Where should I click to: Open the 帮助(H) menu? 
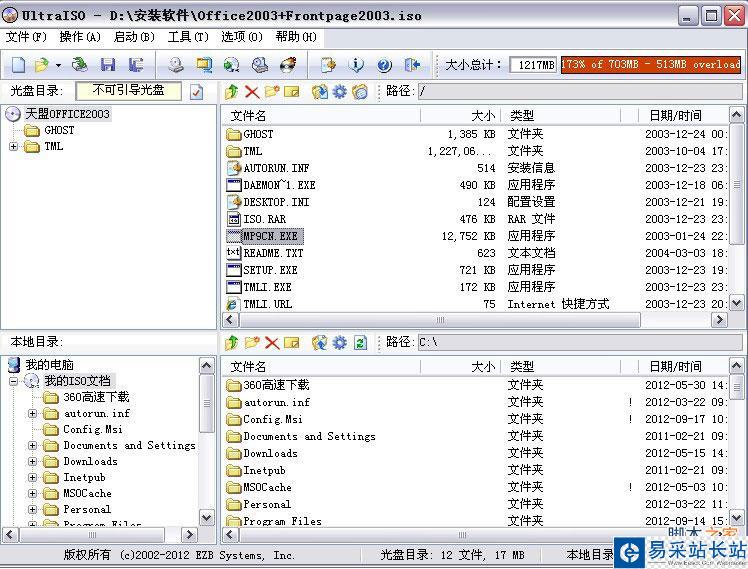point(296,37)
